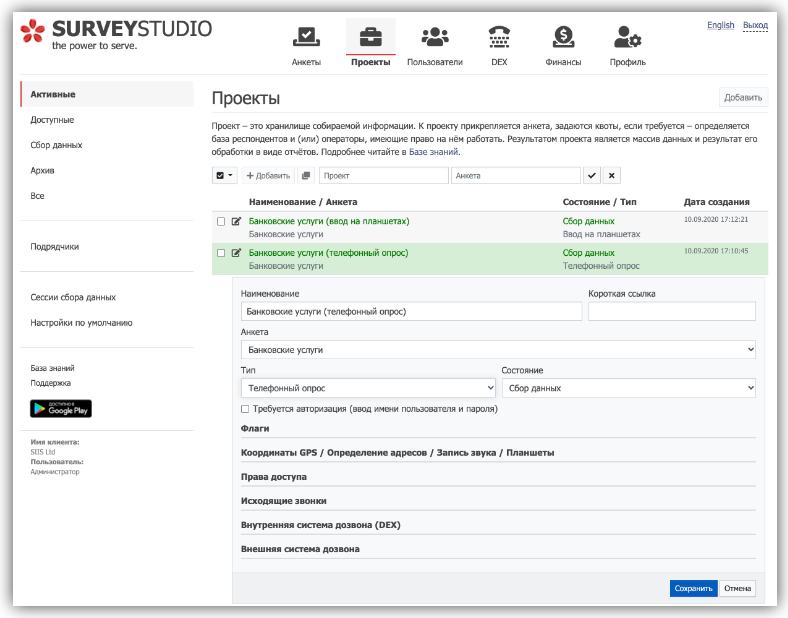Click the Состояние / Тип column header

(599, 202)
